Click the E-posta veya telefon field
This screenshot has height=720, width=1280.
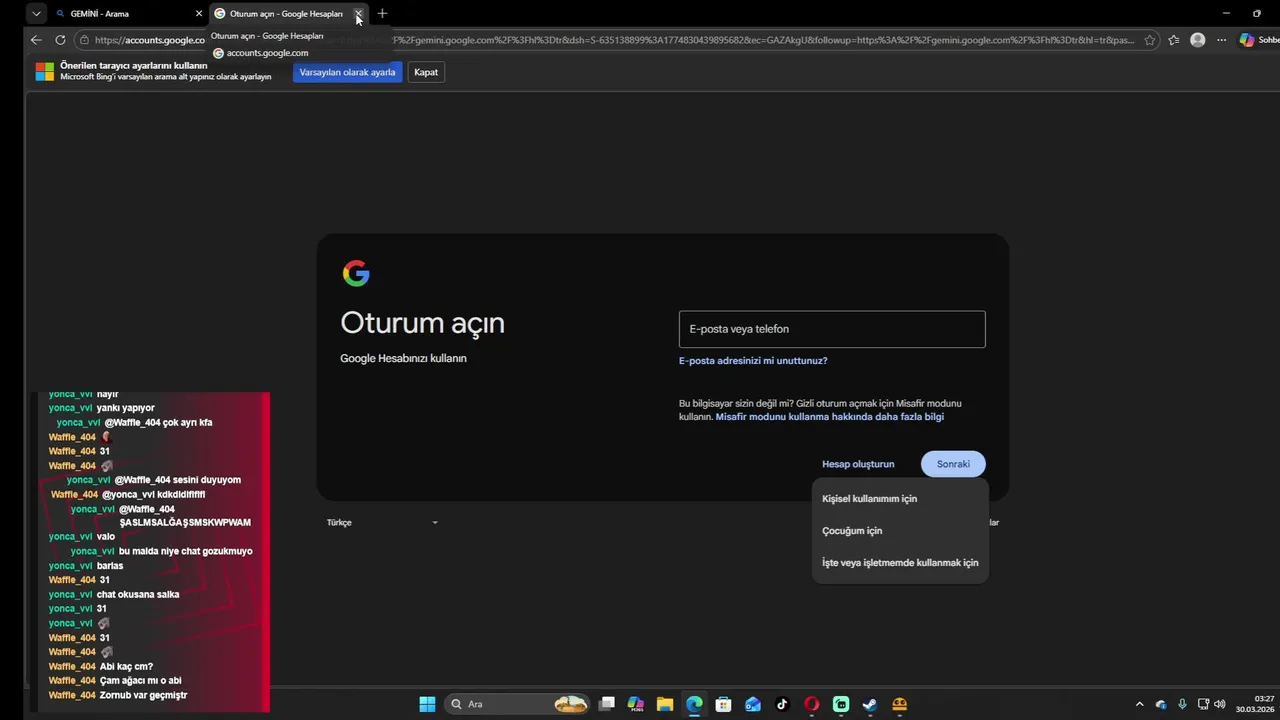click(x=832, y=329)
